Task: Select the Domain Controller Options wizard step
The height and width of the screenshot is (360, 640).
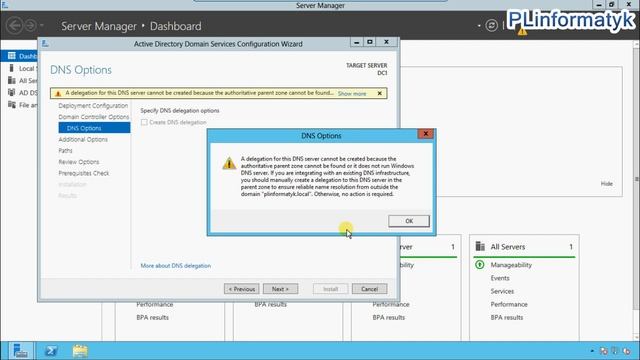Action: [x=93, y=117]
